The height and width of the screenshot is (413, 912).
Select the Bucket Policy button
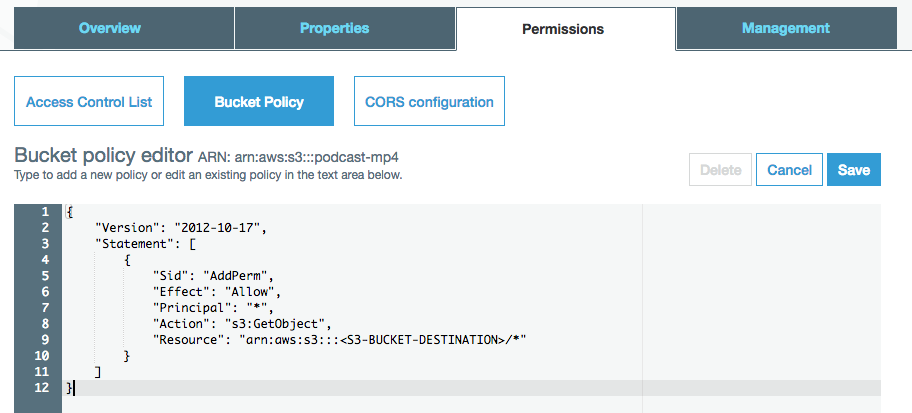coord(259,102)
